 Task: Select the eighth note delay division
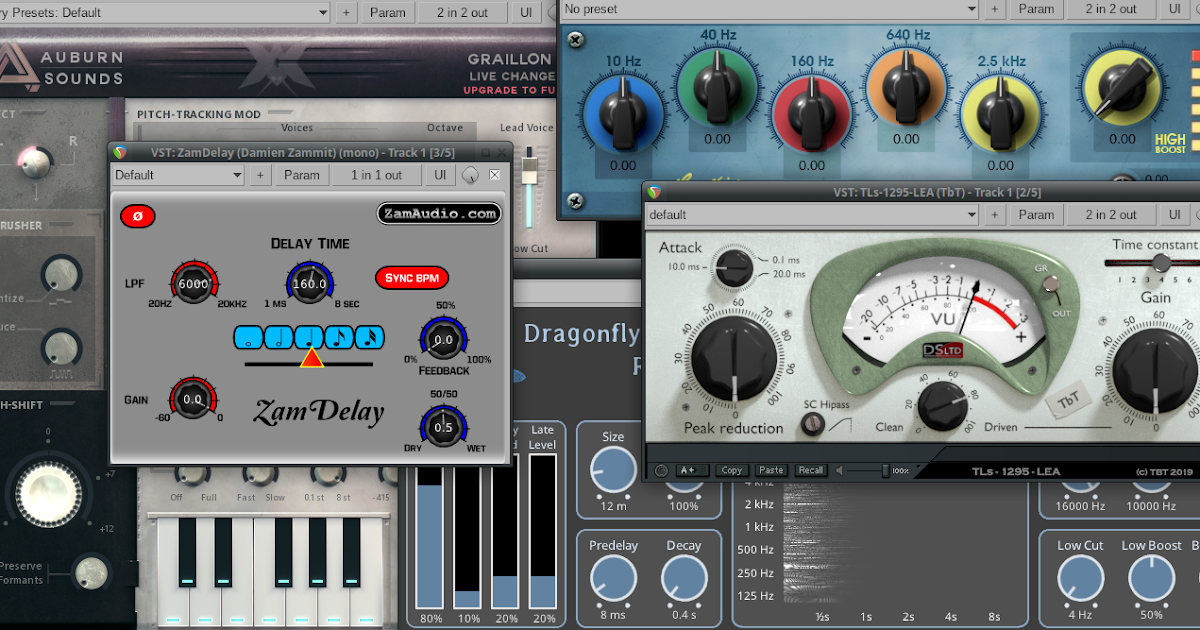tap(340, 338)
